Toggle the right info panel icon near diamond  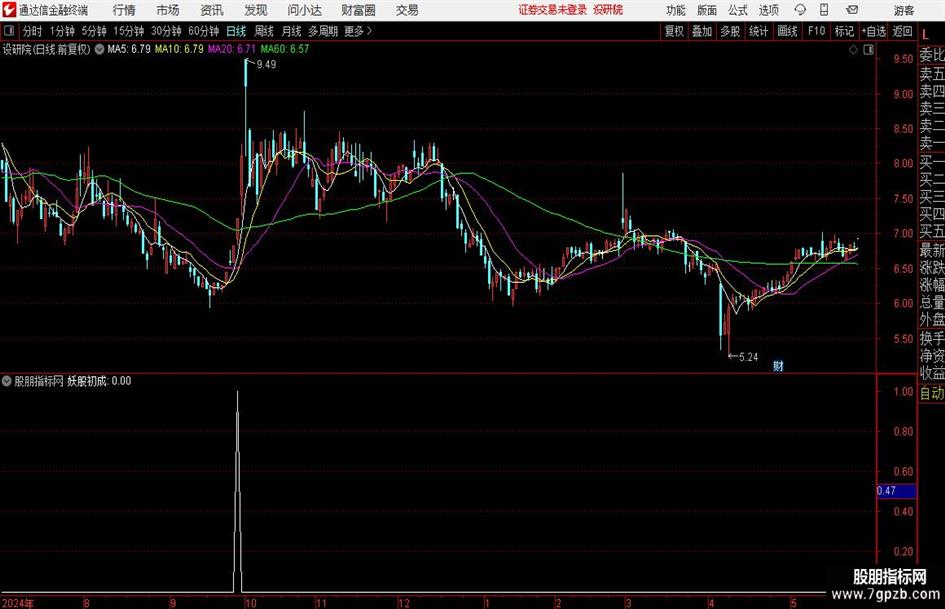(x=868, y=49)
